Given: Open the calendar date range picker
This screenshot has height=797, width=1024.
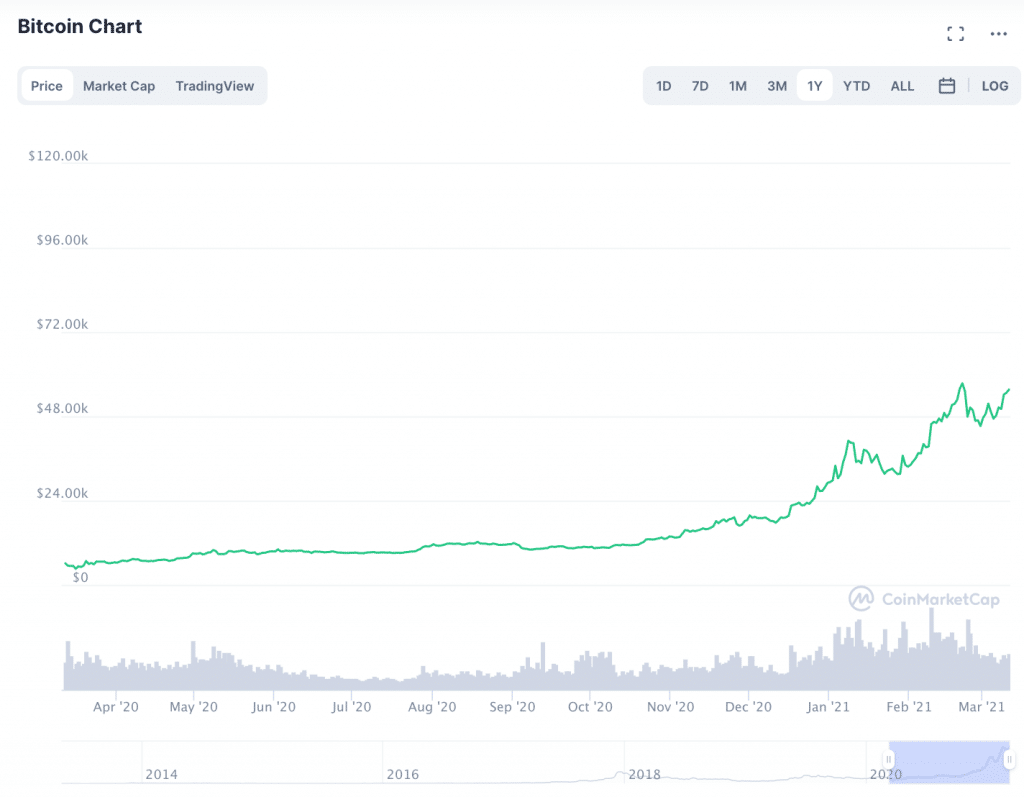Looking at the screenshot, I should coord(947,86).
